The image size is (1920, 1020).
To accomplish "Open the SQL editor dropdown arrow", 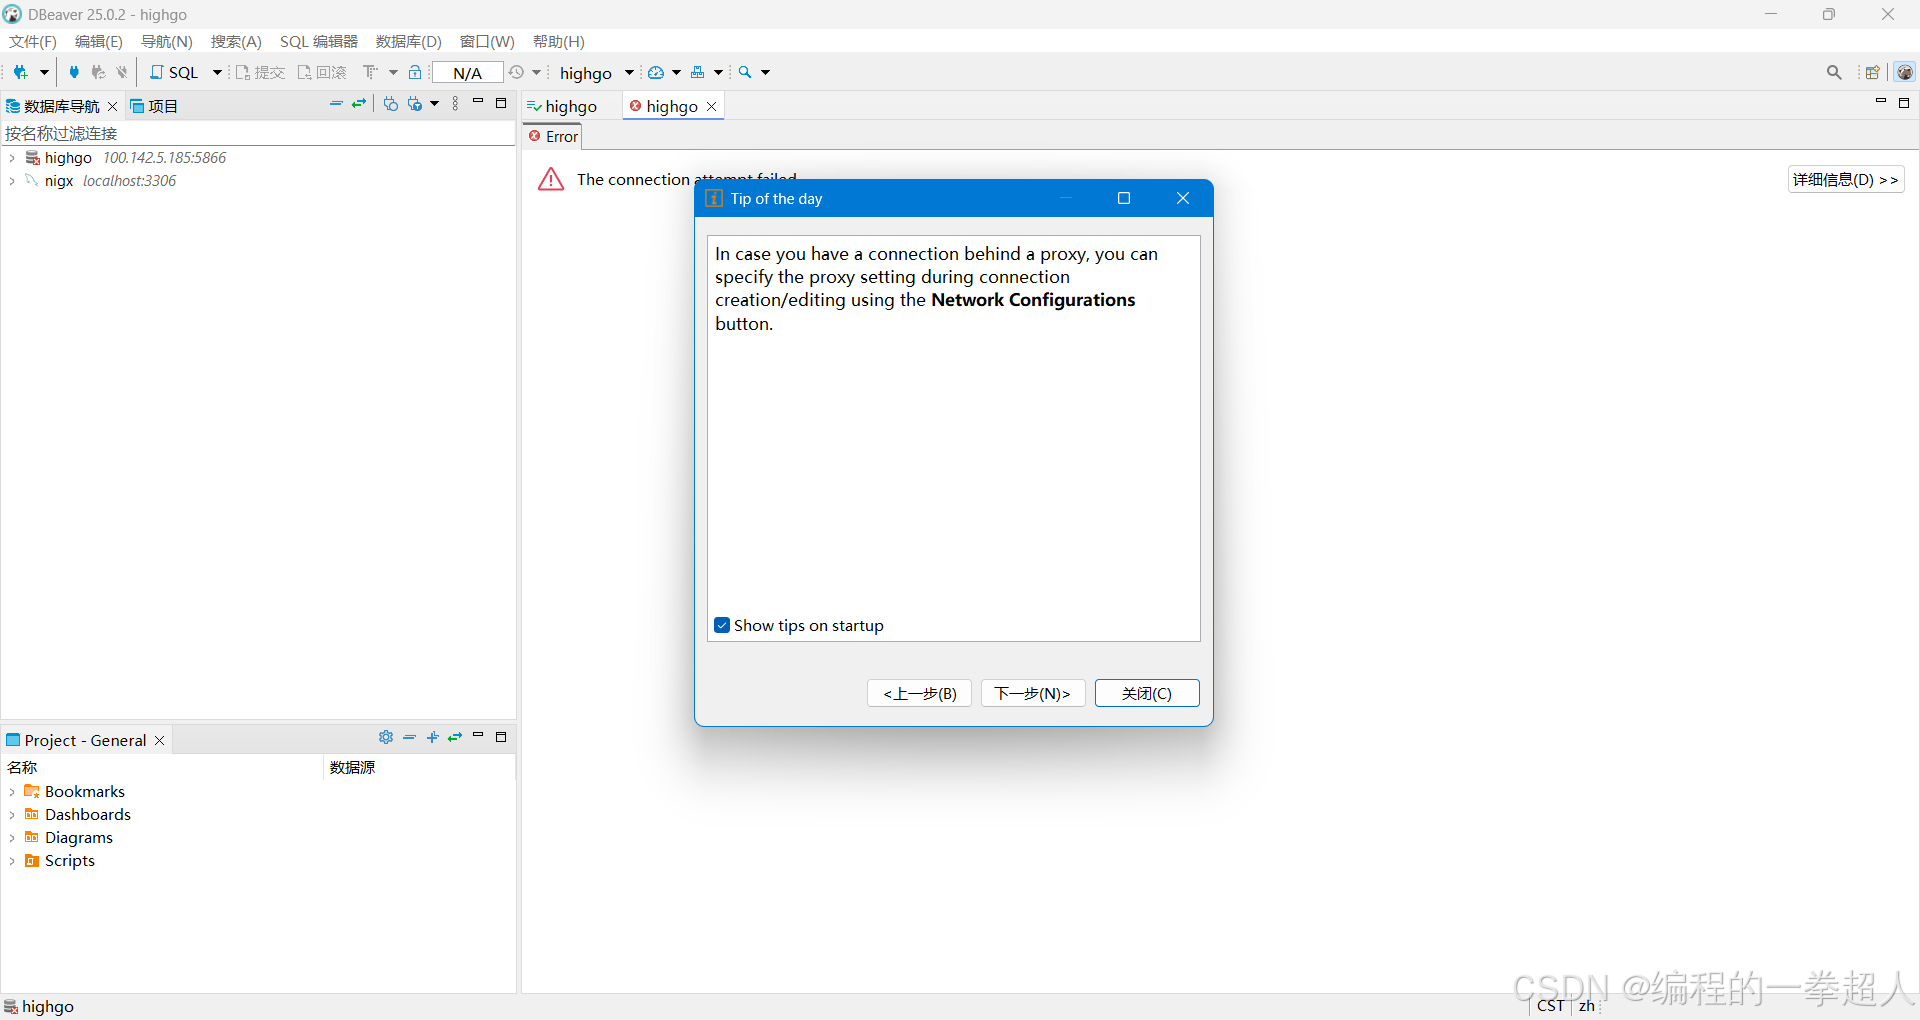I will coord(217,72).
